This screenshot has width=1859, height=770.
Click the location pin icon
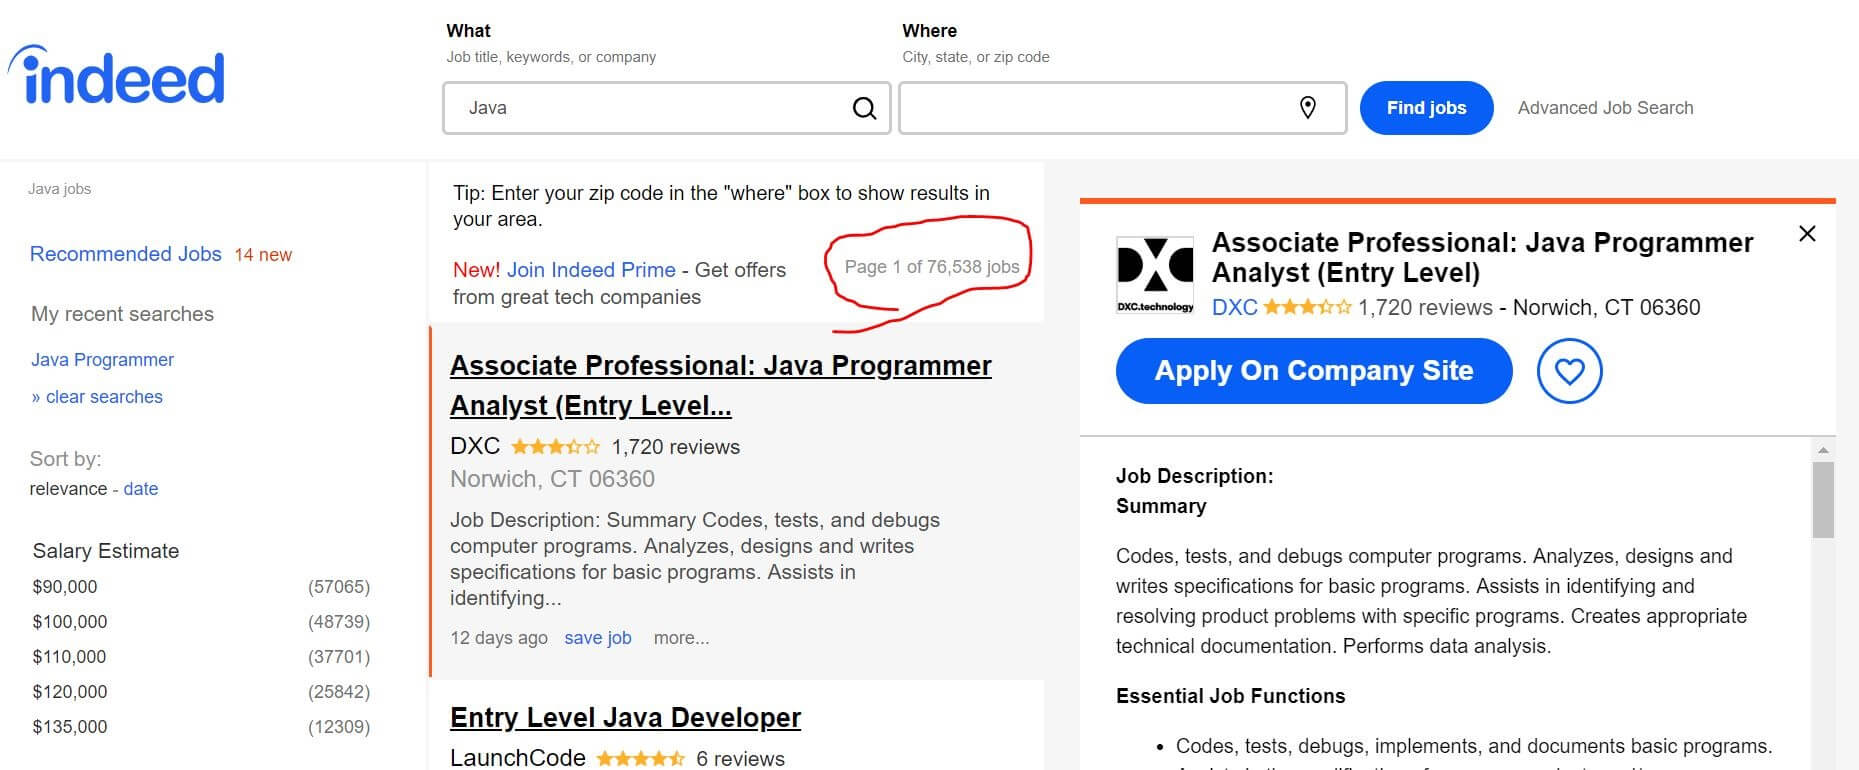point(1307,108)
